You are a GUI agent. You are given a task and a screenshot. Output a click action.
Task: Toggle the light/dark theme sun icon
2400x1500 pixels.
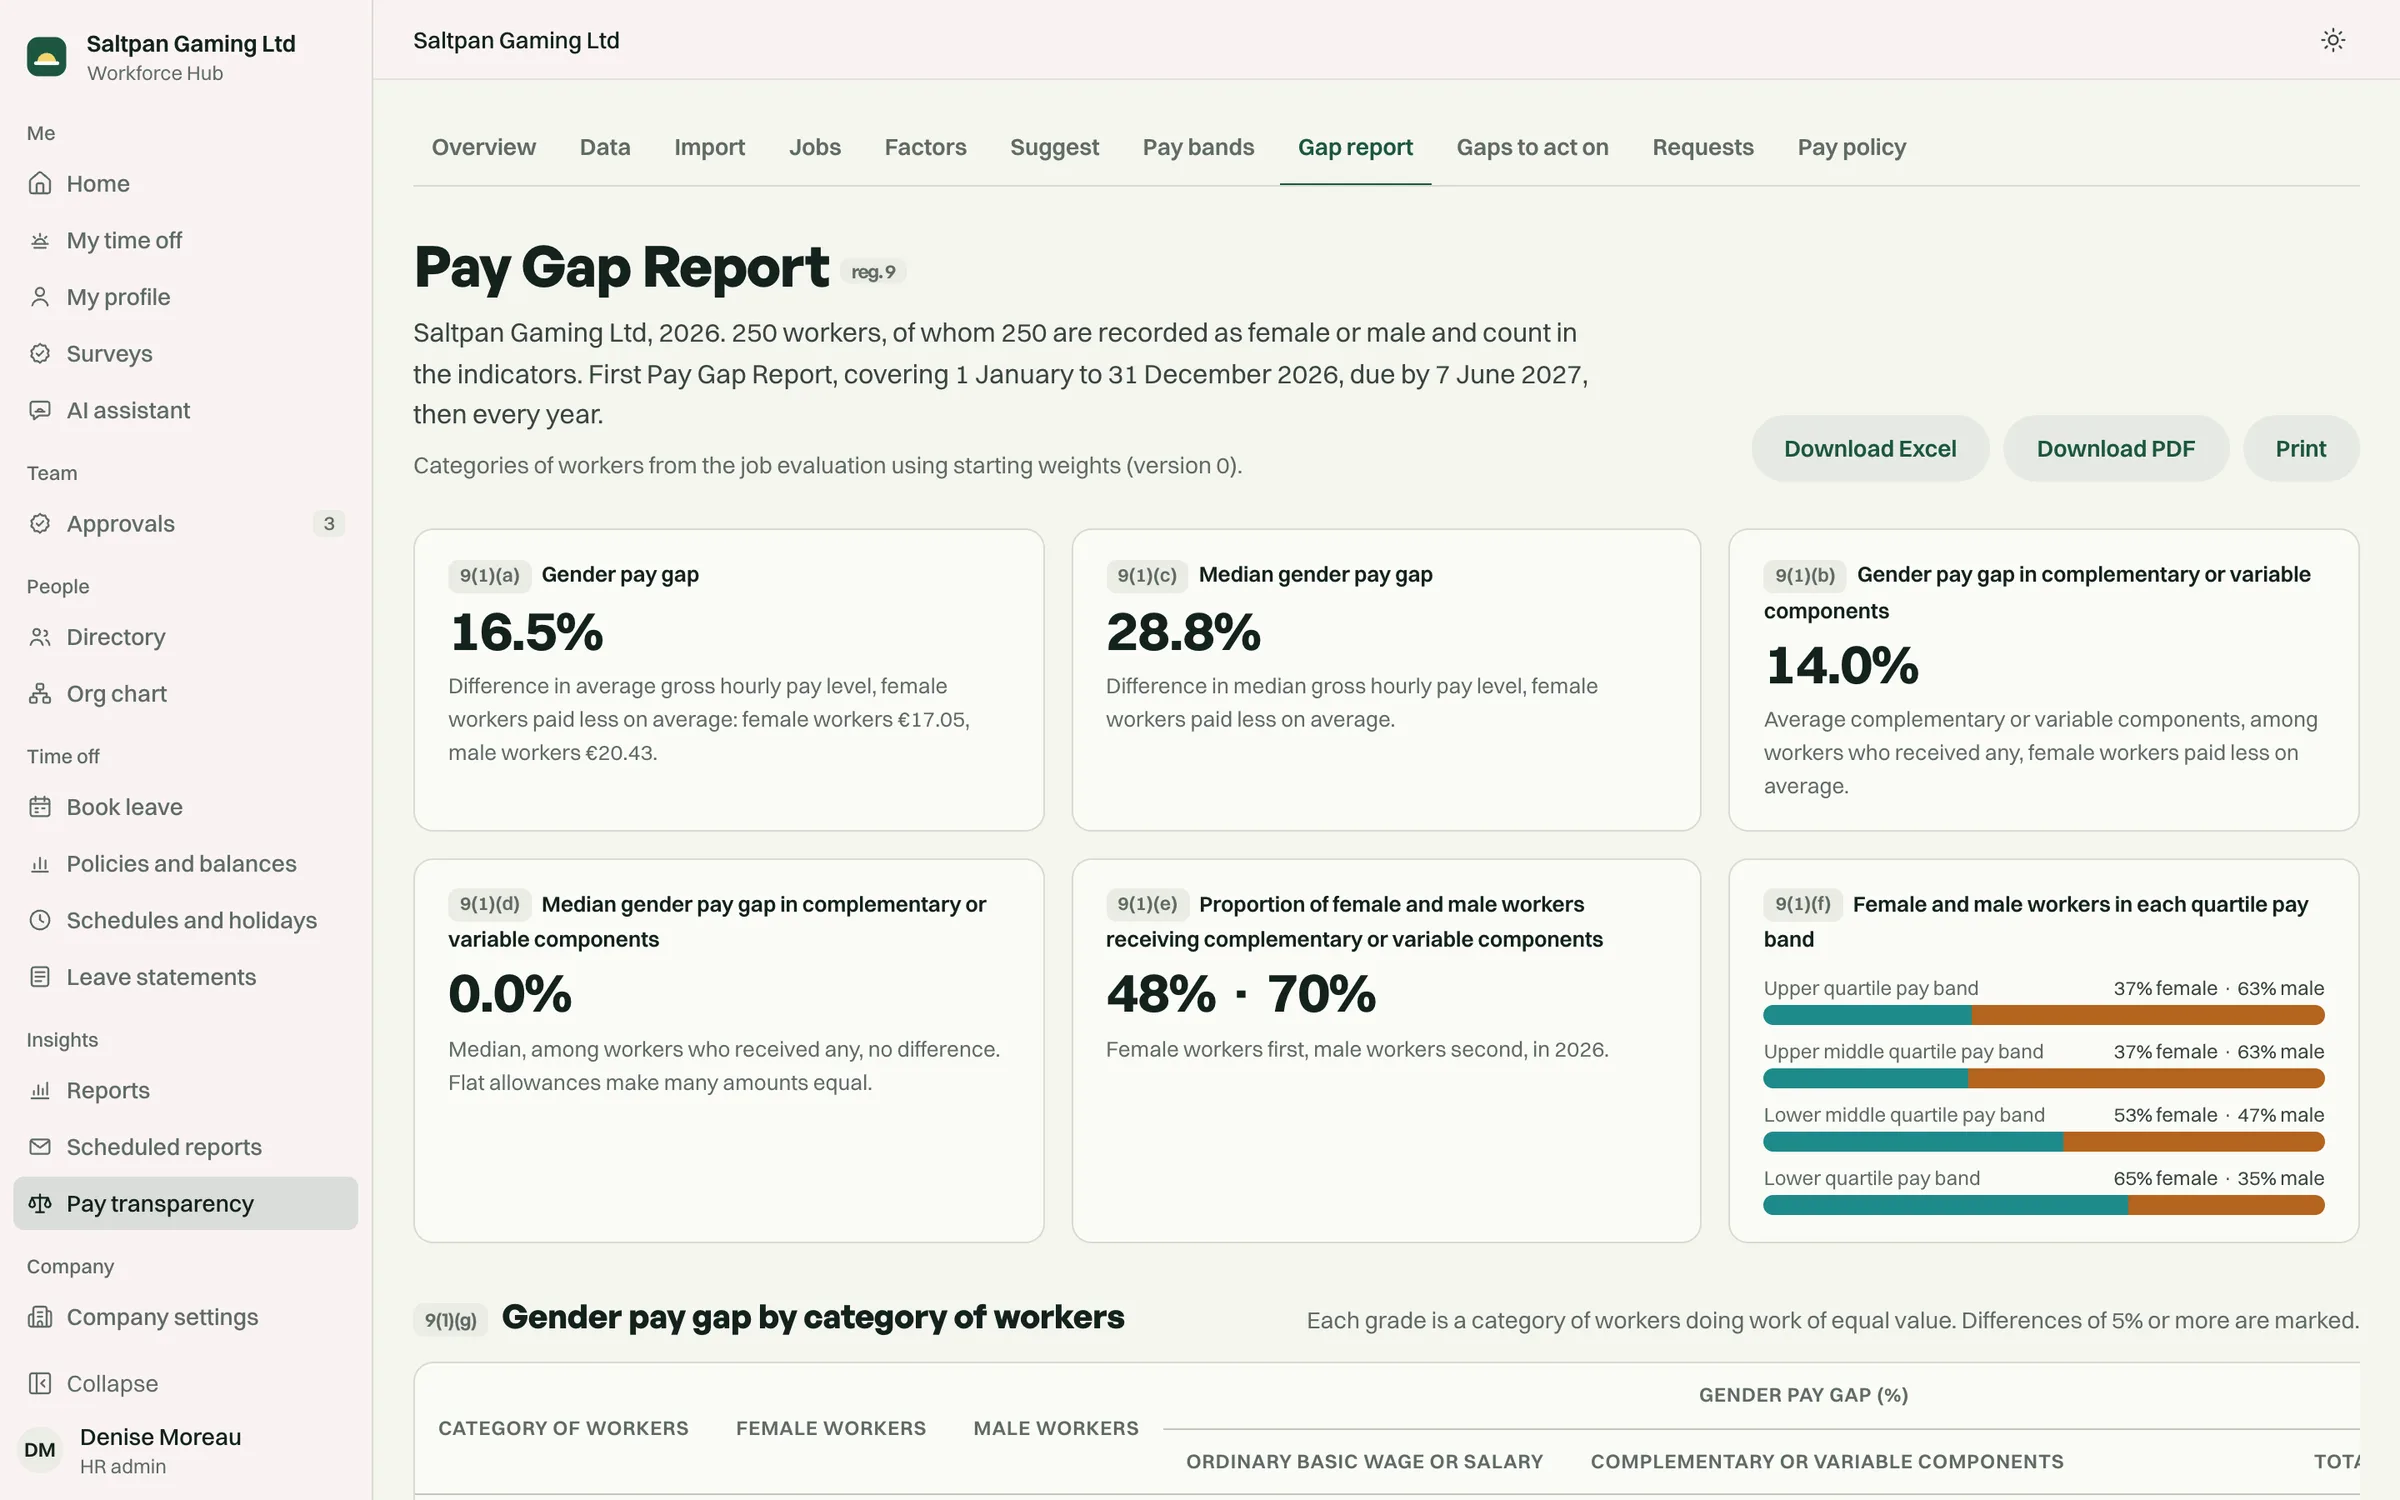click(x=2332, y=40)
